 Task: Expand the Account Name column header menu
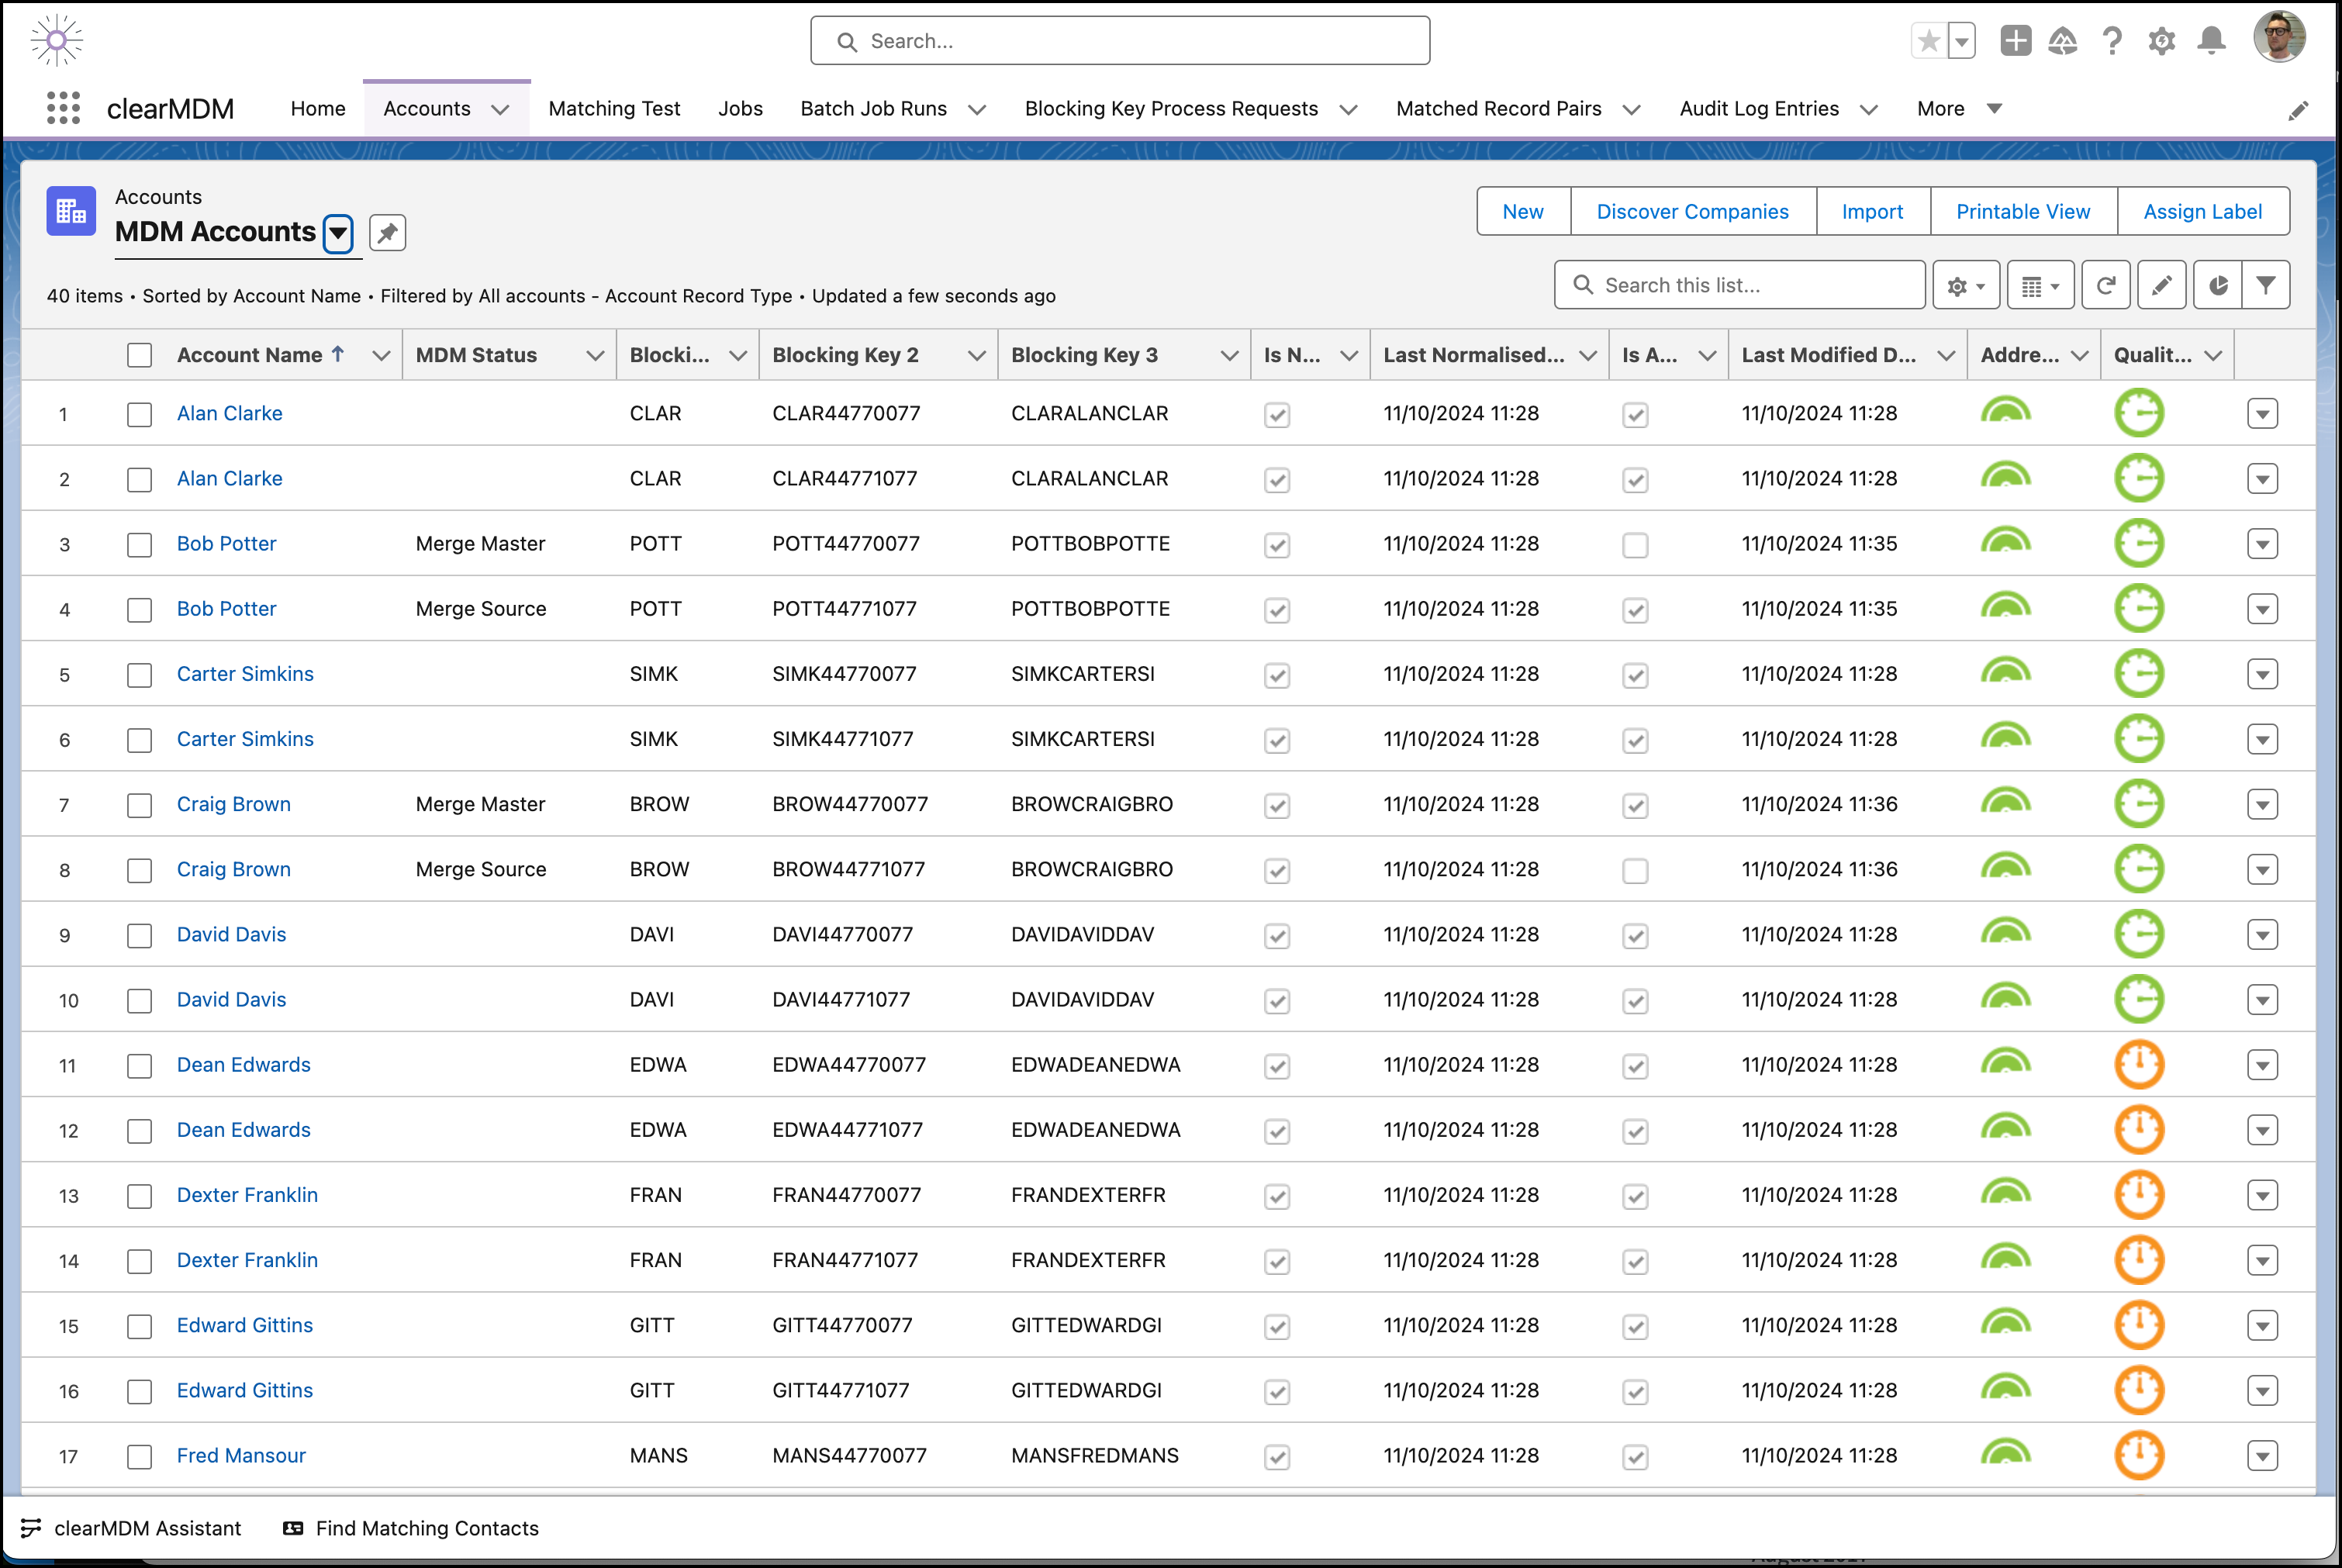[x=382, y=354]
